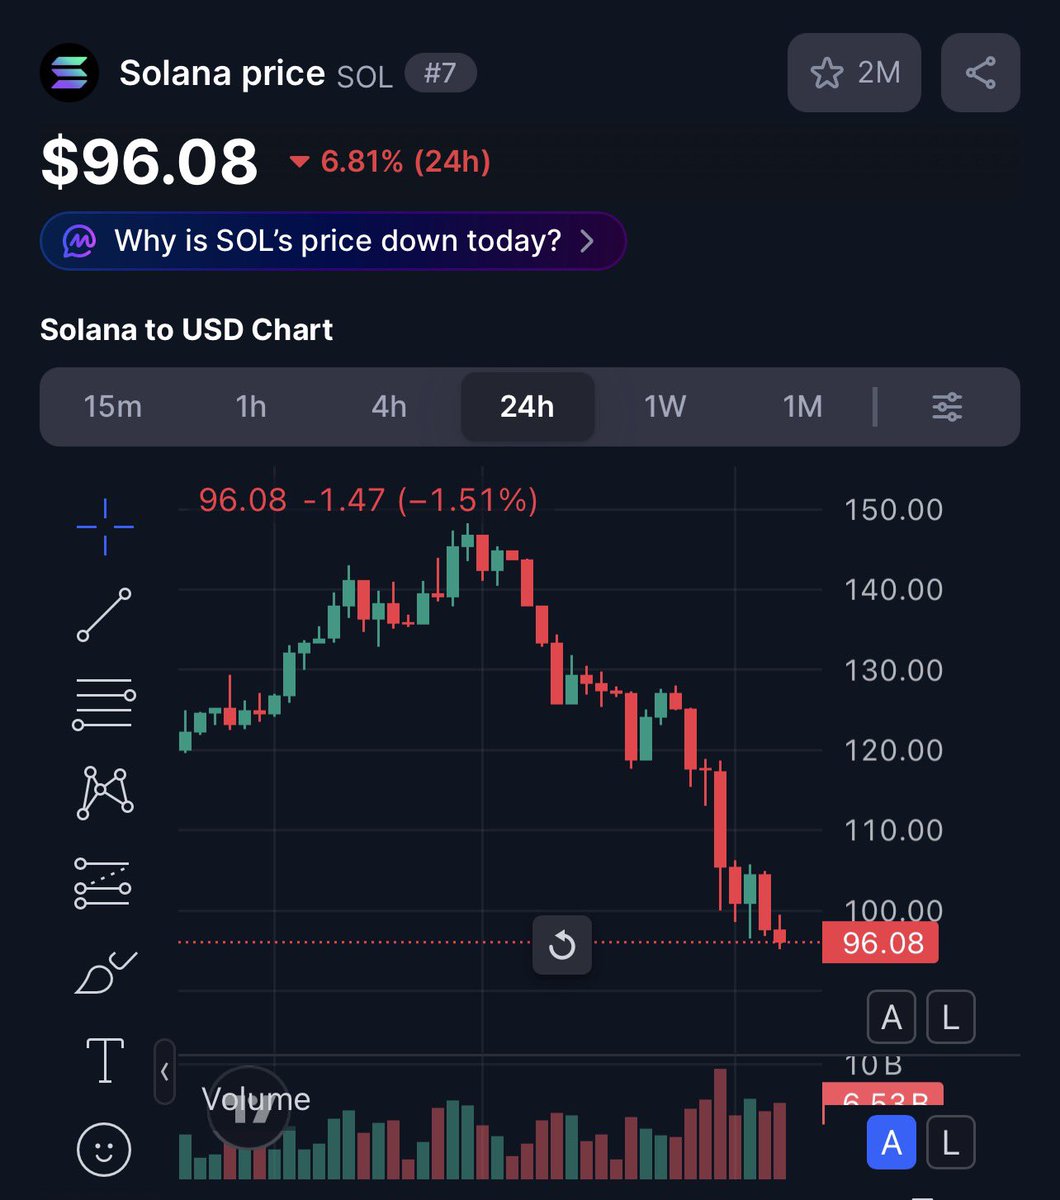Add Solana to watchlist with star
1060x1200 pixels.
tap(853, 73)
